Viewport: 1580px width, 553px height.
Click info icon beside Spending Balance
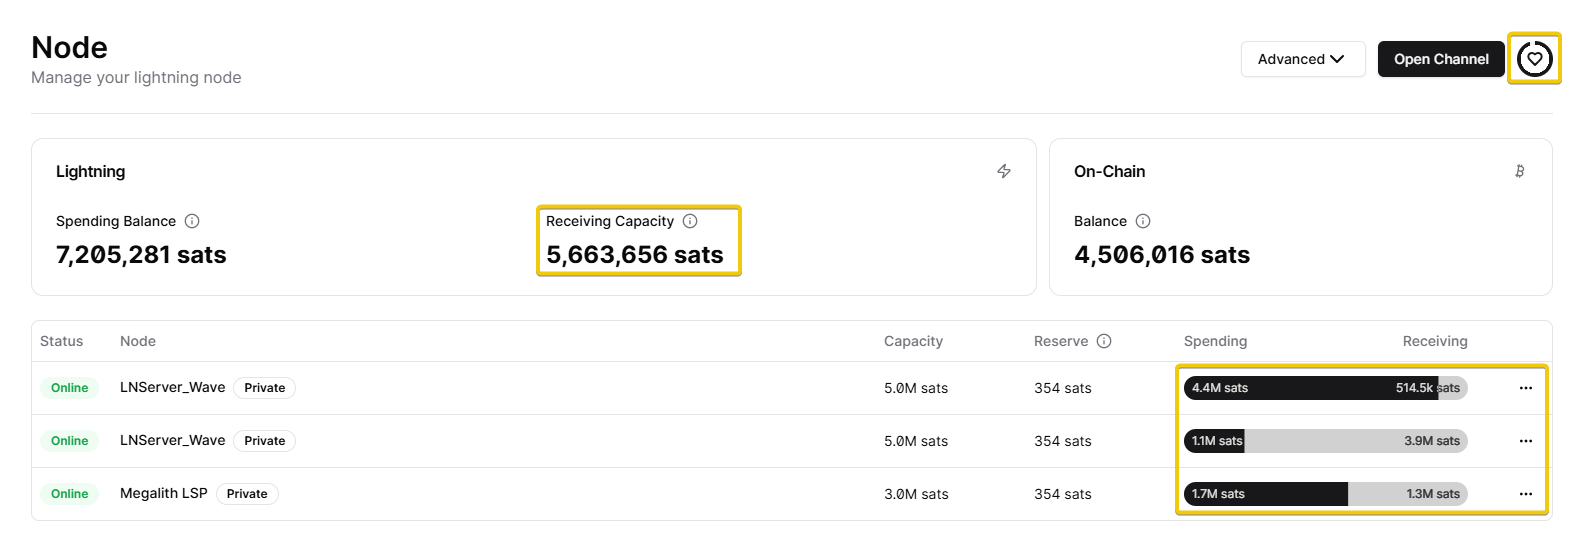pyautogui.click(x=192, y=221)
